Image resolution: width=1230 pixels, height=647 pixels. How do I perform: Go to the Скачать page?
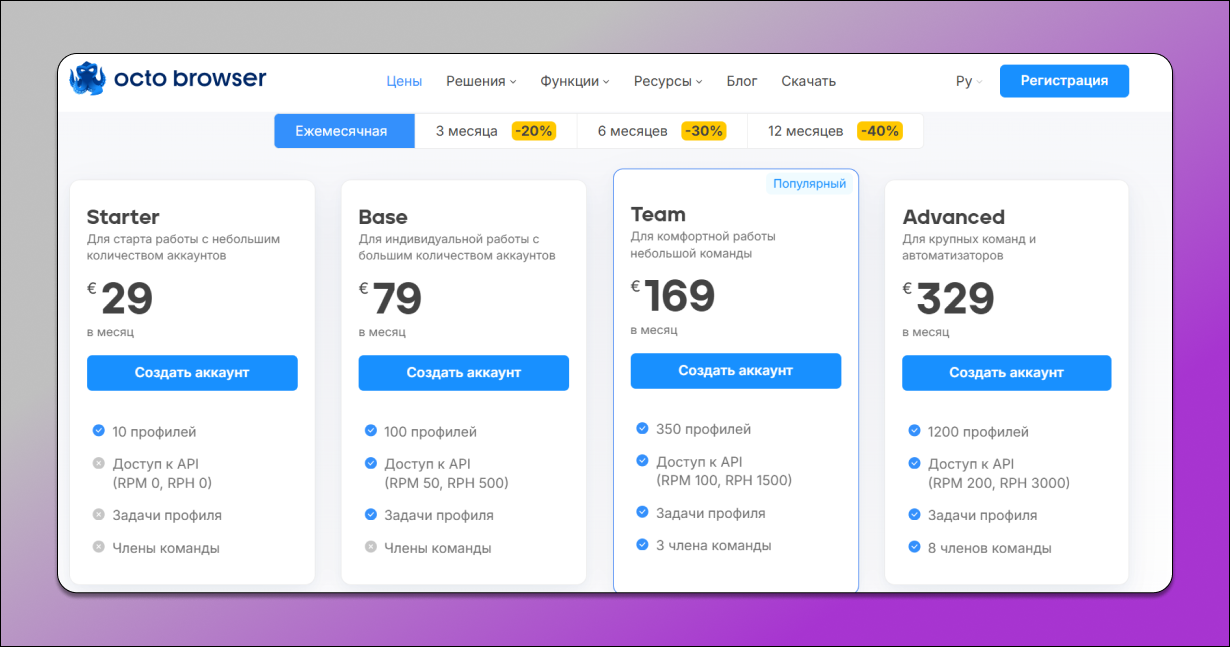click(x=808, y=81)
